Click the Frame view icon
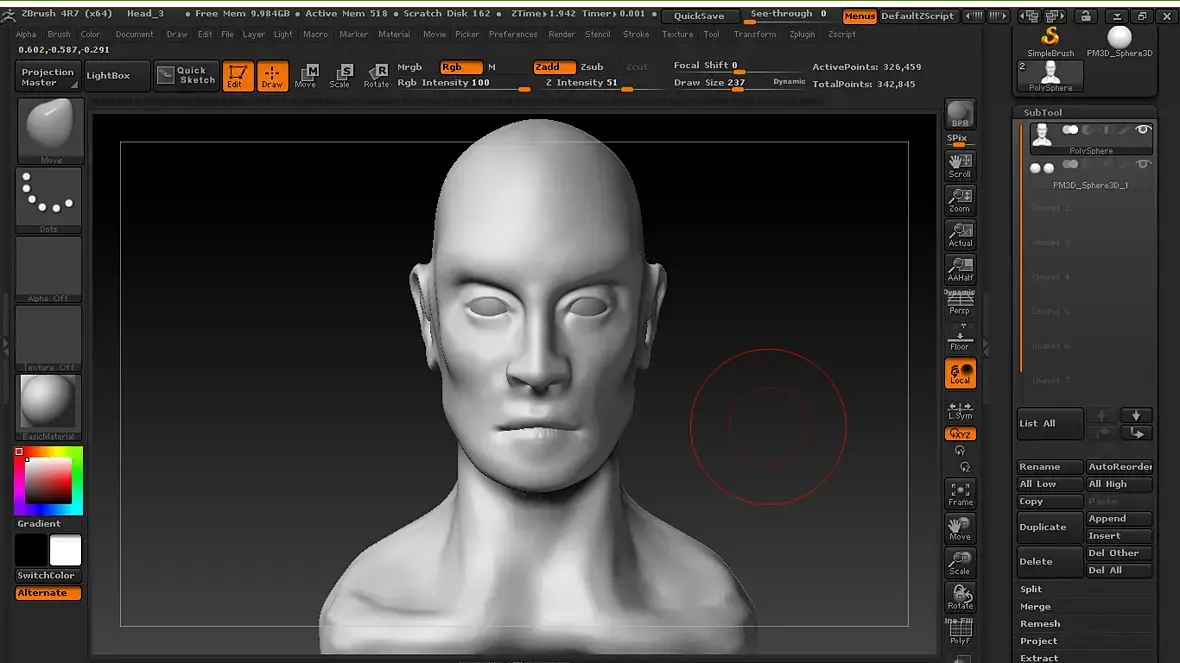The width and height of the screenshot is (1180, 663). 960,493
